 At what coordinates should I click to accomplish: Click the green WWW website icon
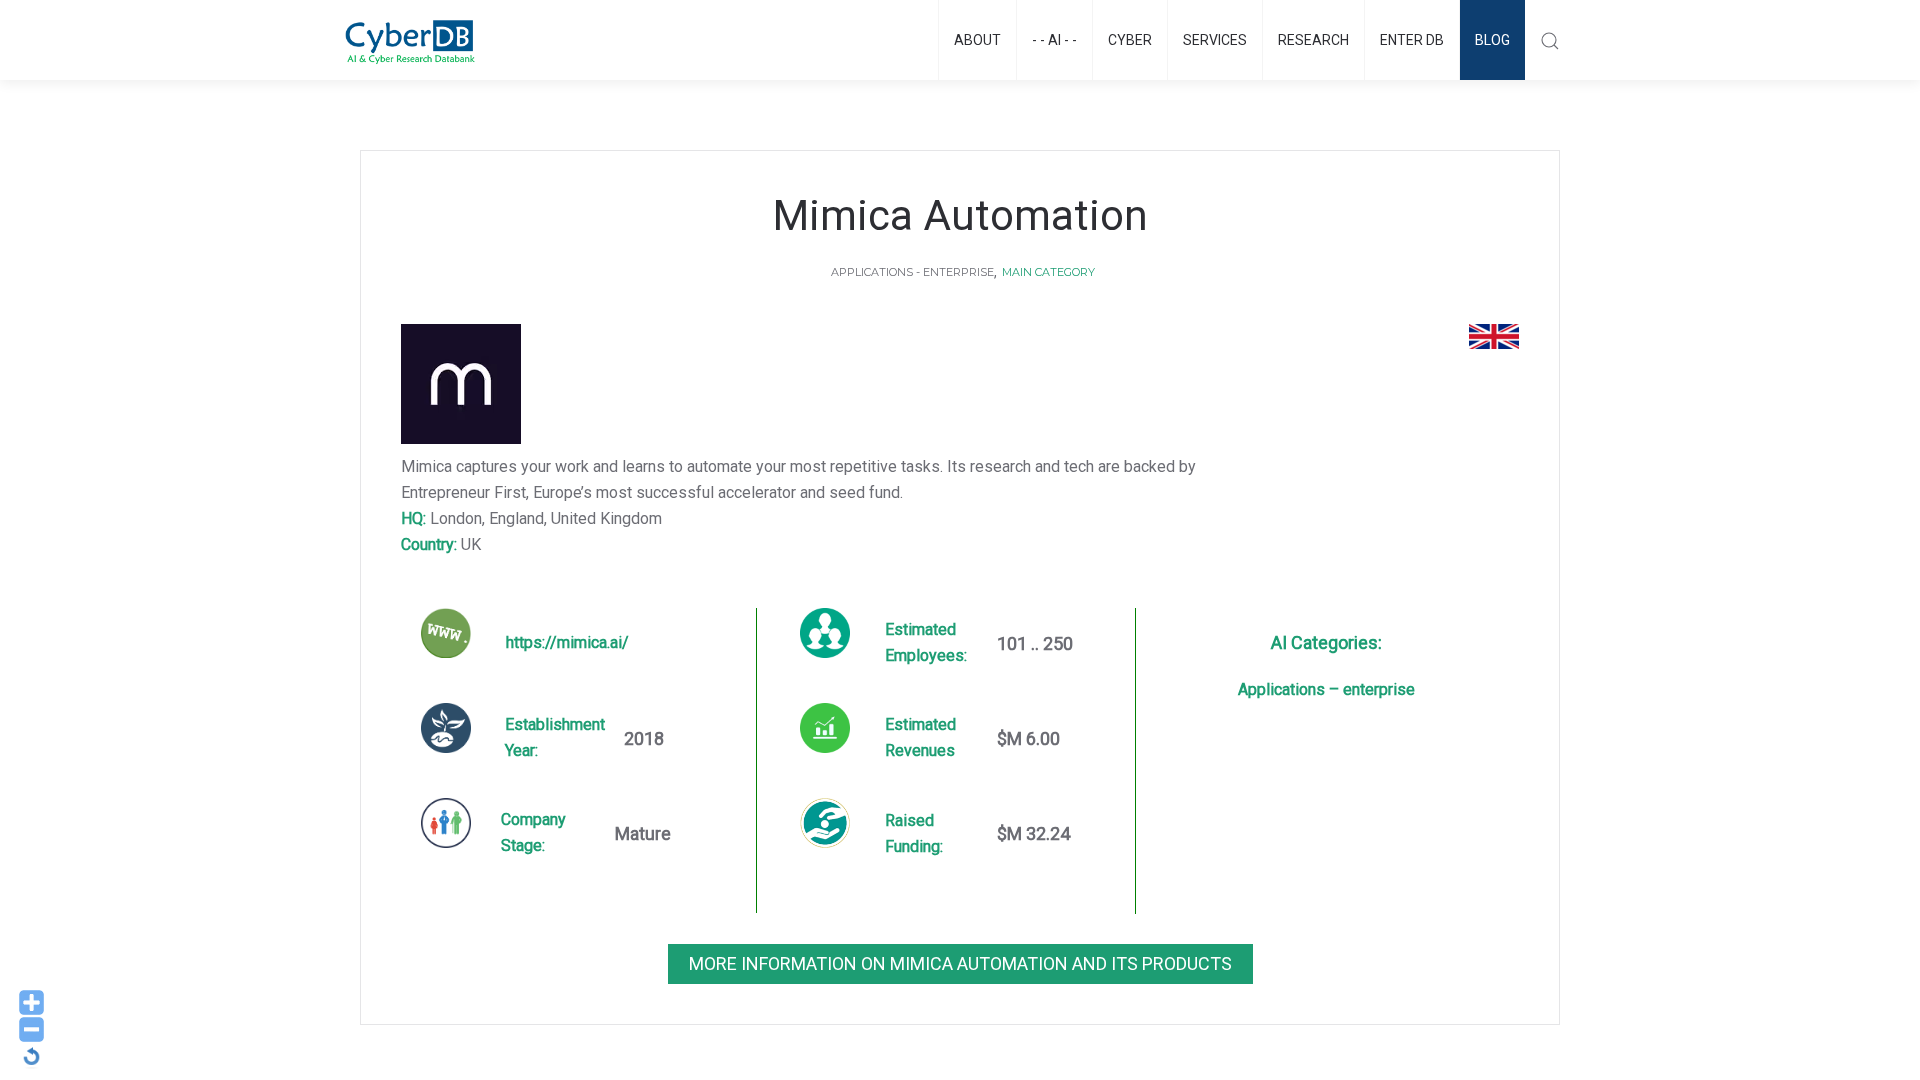pyautogui.click(x=446, y=633)
